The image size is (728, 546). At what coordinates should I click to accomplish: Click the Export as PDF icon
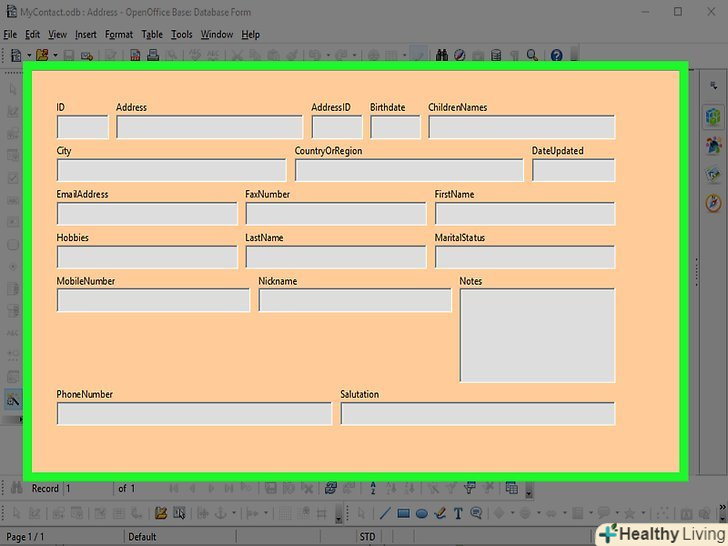(135, 55)
